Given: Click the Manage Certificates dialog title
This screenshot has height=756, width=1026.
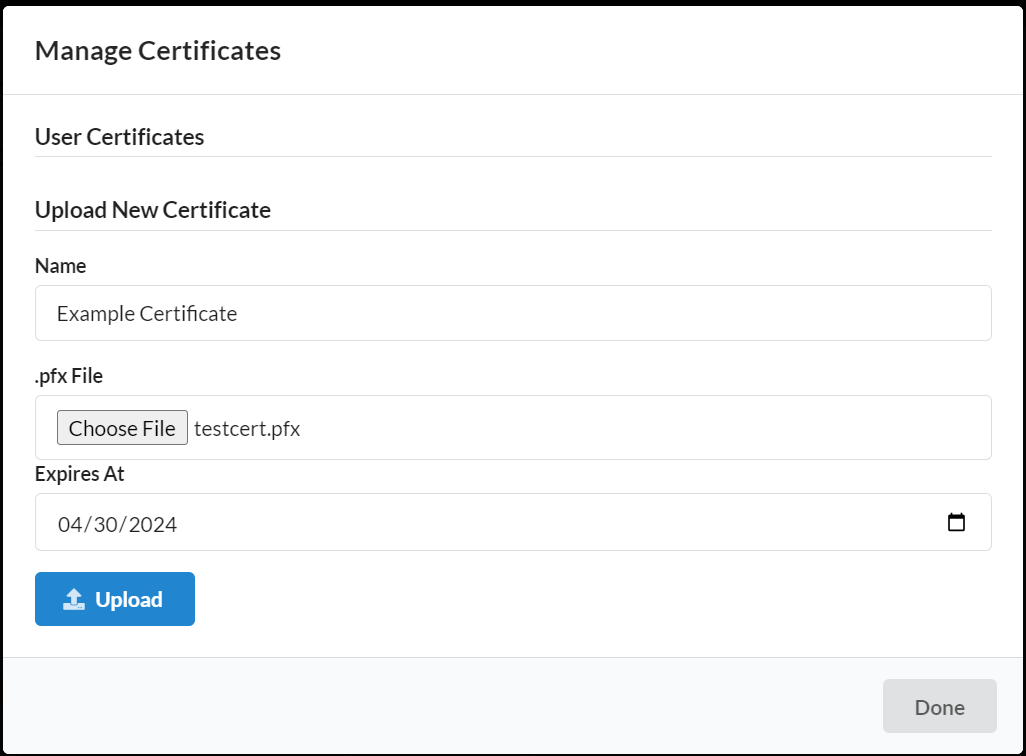Looking at the screenshot, I should [158, 50].
